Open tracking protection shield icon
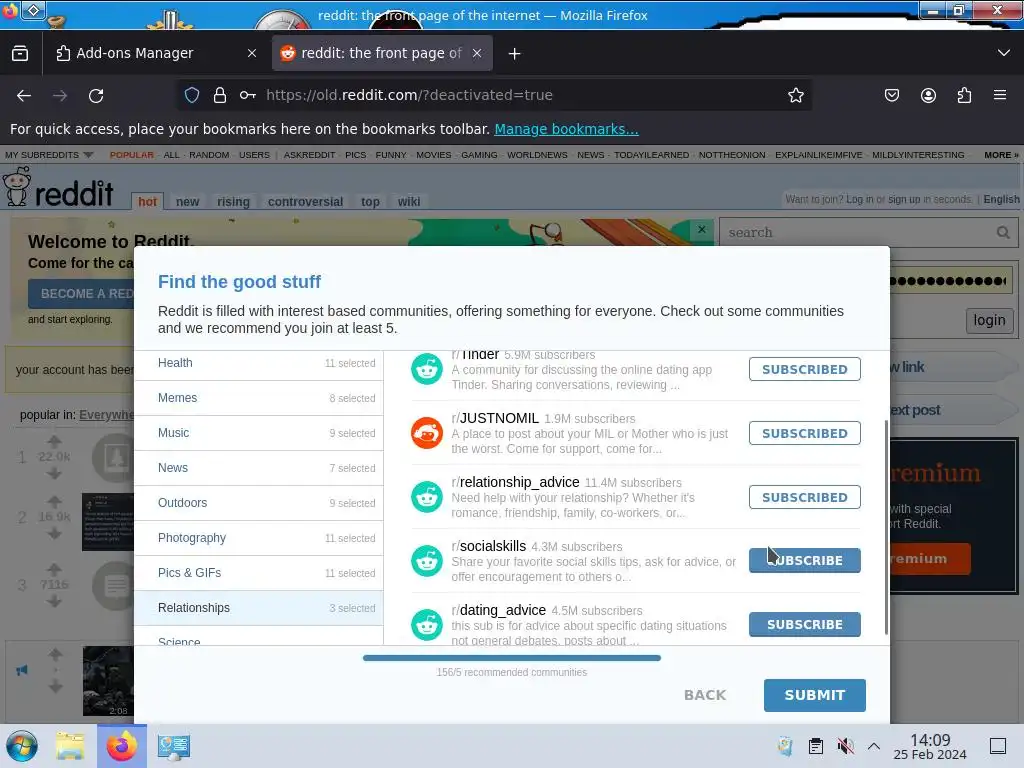The width and height of the screenshot is (1024, 768). (x=191, y=95)
